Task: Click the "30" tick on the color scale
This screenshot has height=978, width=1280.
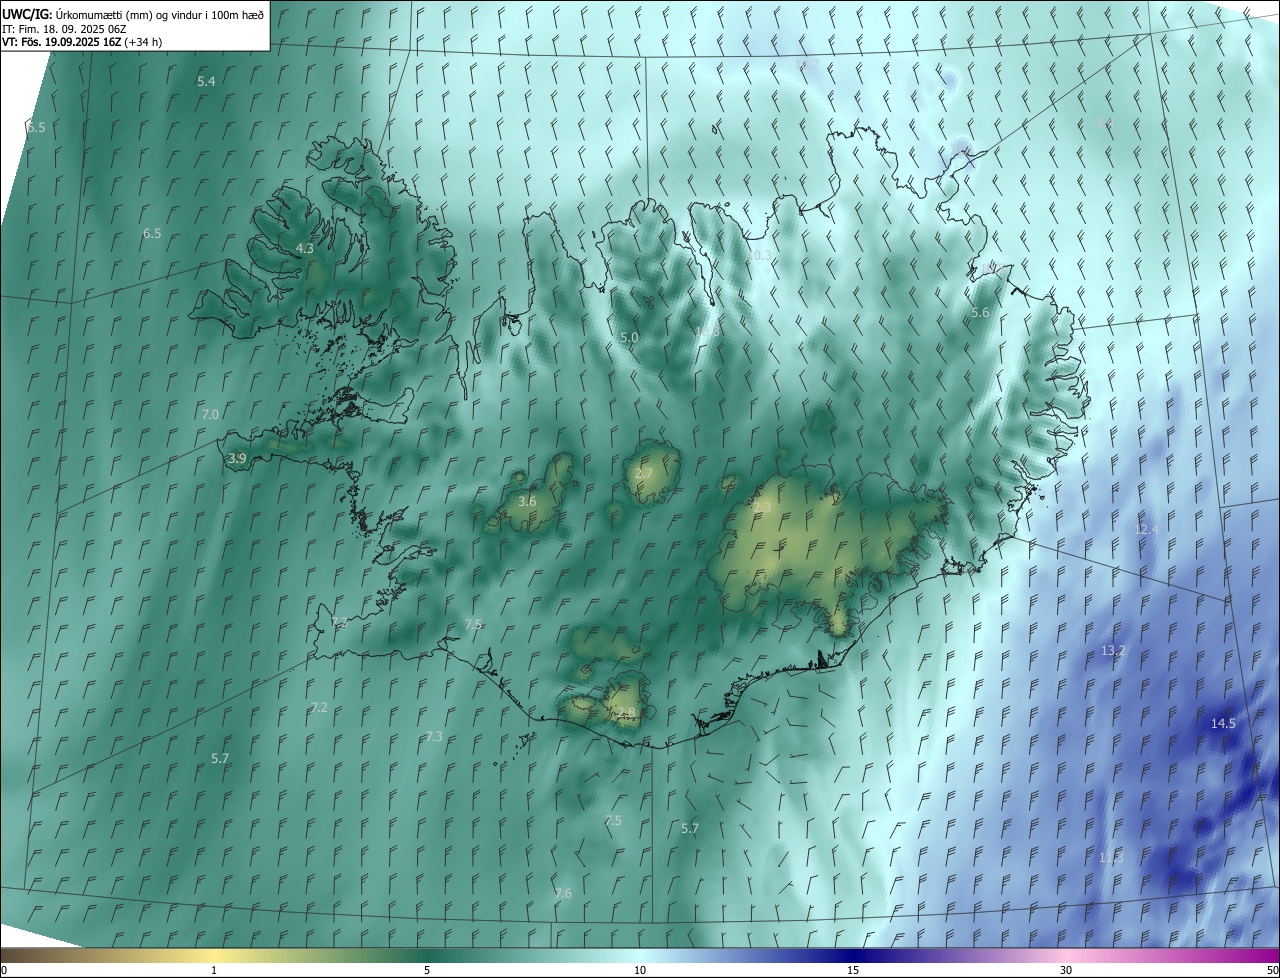Action: [1066, 970]
